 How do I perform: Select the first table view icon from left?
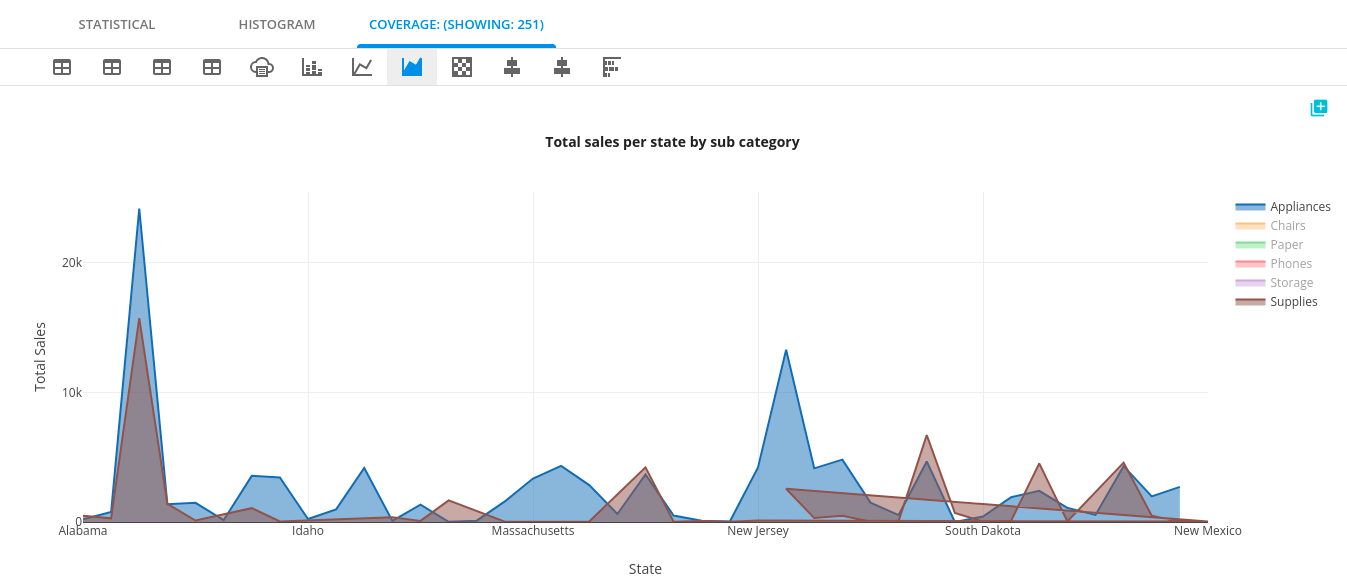tap(62, 67)
